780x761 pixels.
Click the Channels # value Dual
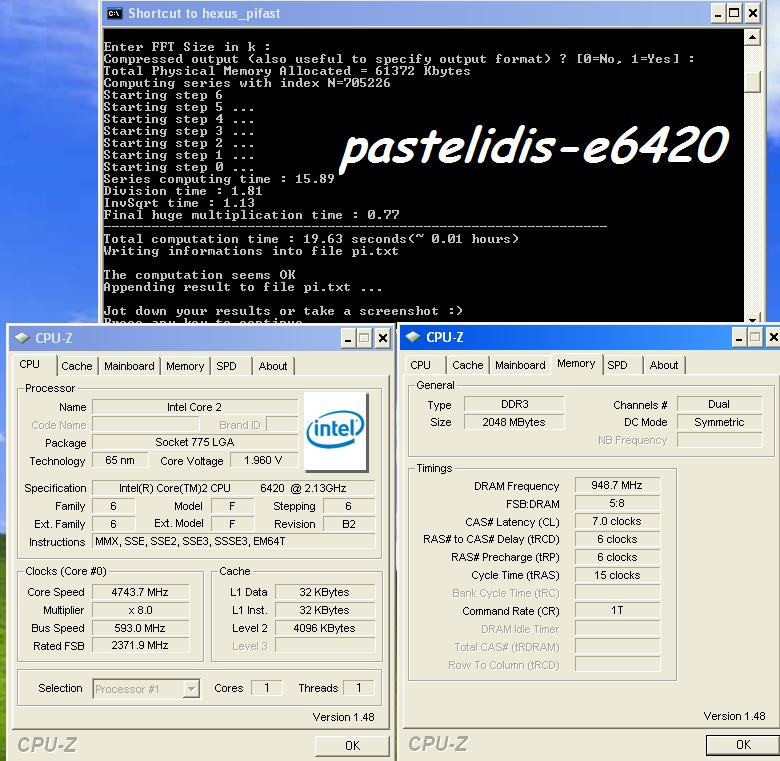pyautogui.click(x=719, y=404)
